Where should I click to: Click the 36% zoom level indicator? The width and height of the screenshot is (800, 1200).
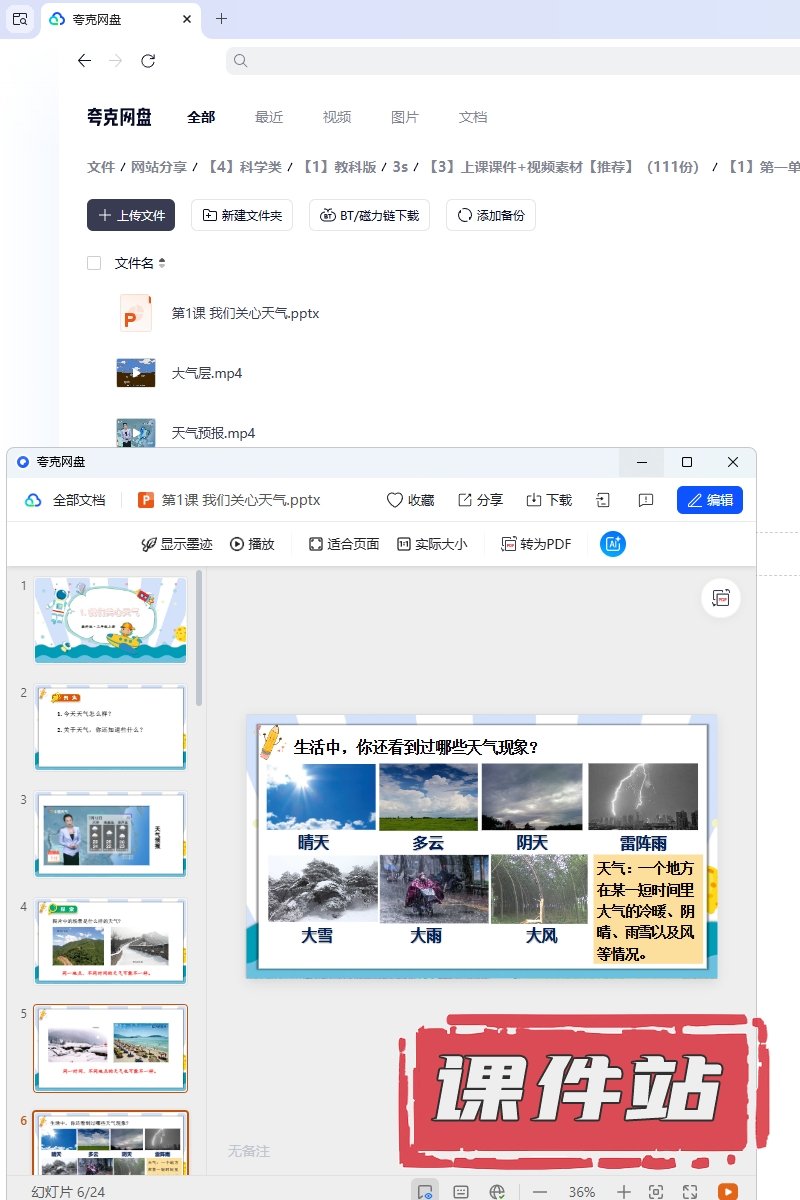[x=582, y=1191]
